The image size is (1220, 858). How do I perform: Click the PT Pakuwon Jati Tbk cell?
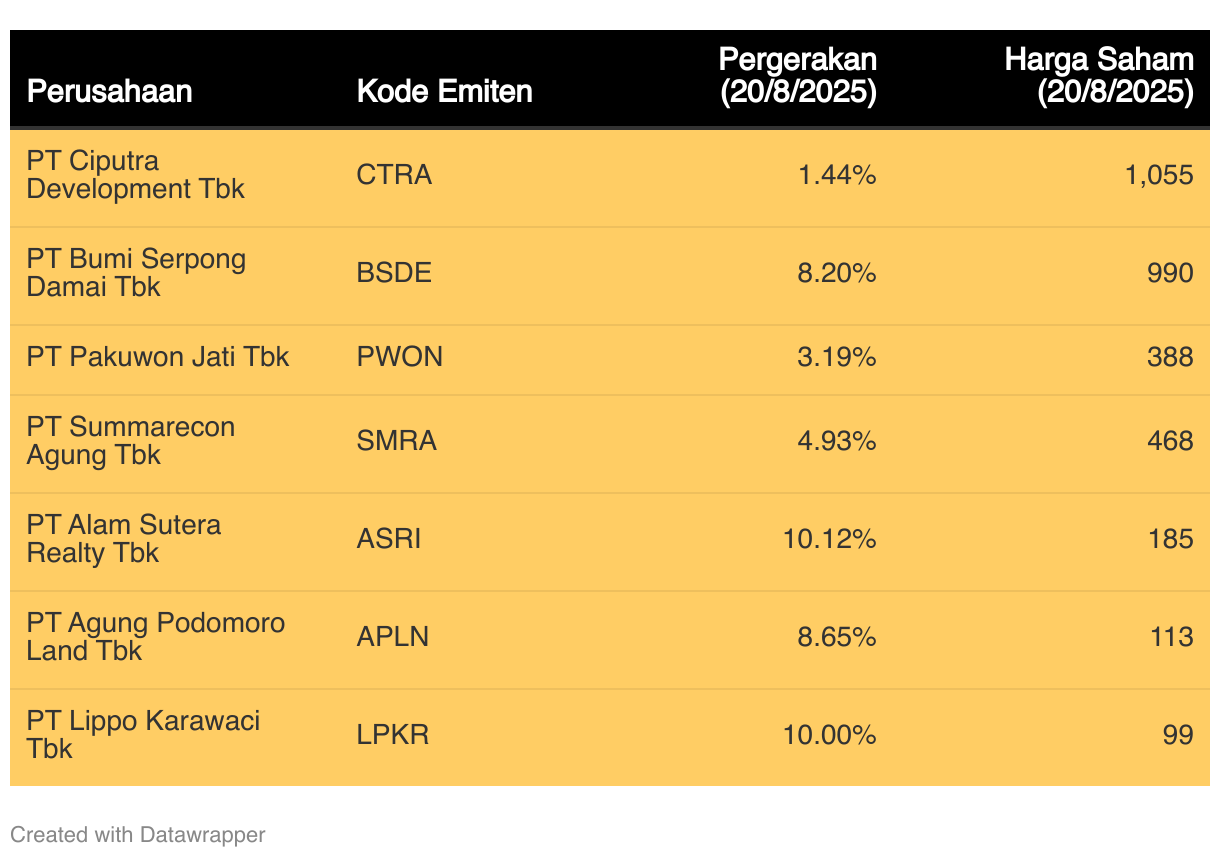click(x=158, y=357)
